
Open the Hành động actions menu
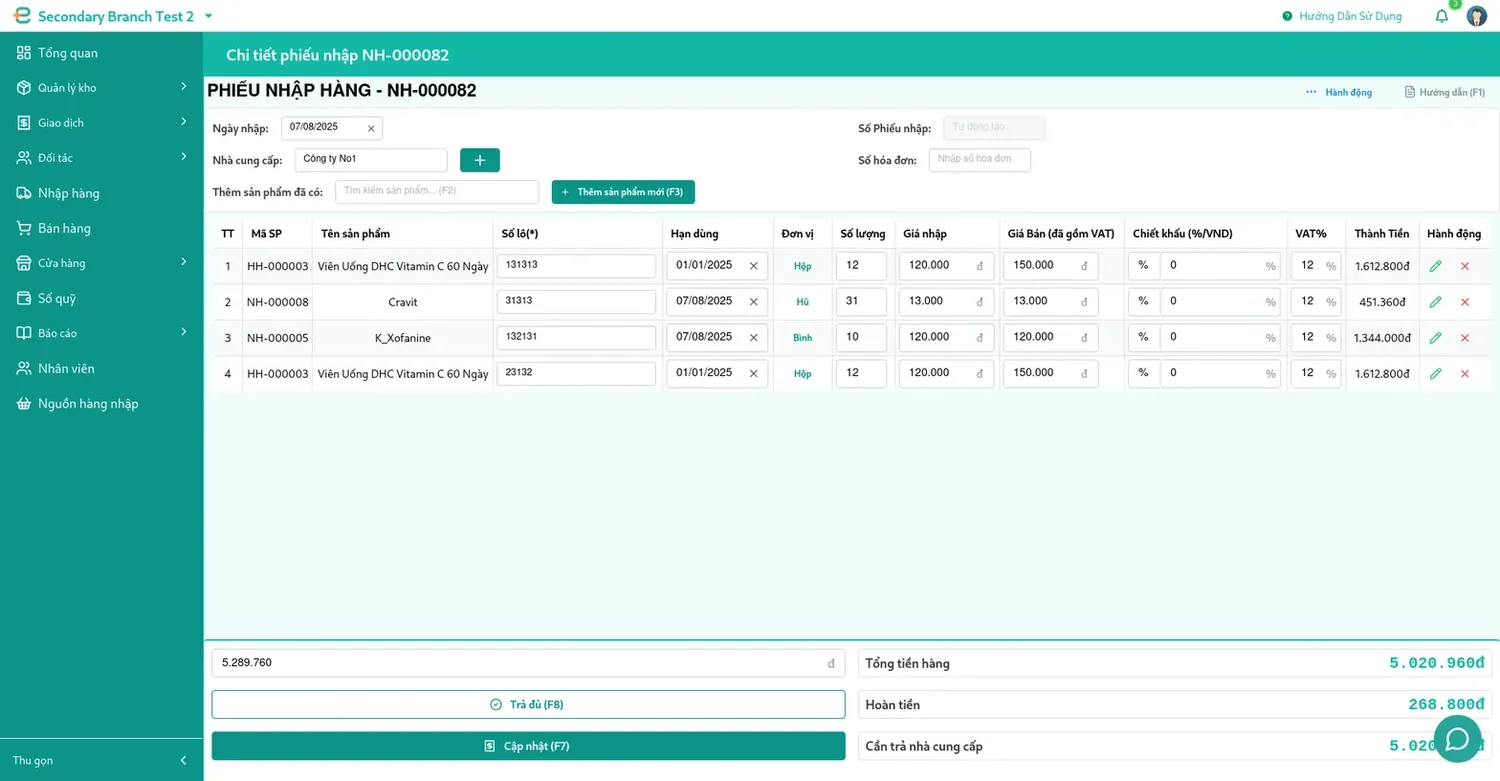pyautogui.click(x=1339, y=92)
